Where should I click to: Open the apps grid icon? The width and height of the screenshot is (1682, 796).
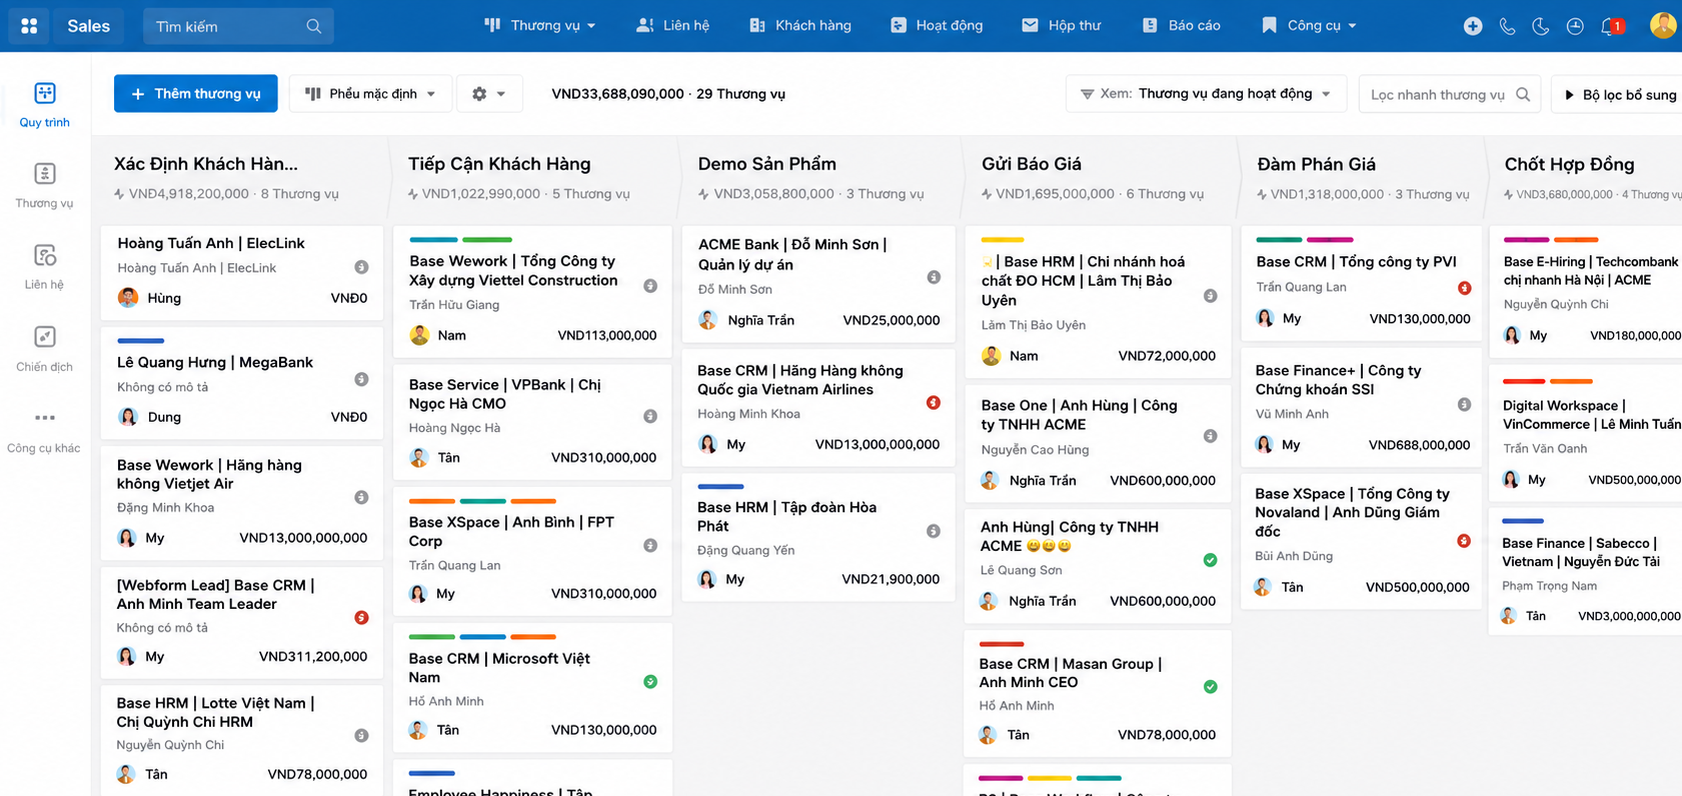pyautogui.click(x=29, y=26)
